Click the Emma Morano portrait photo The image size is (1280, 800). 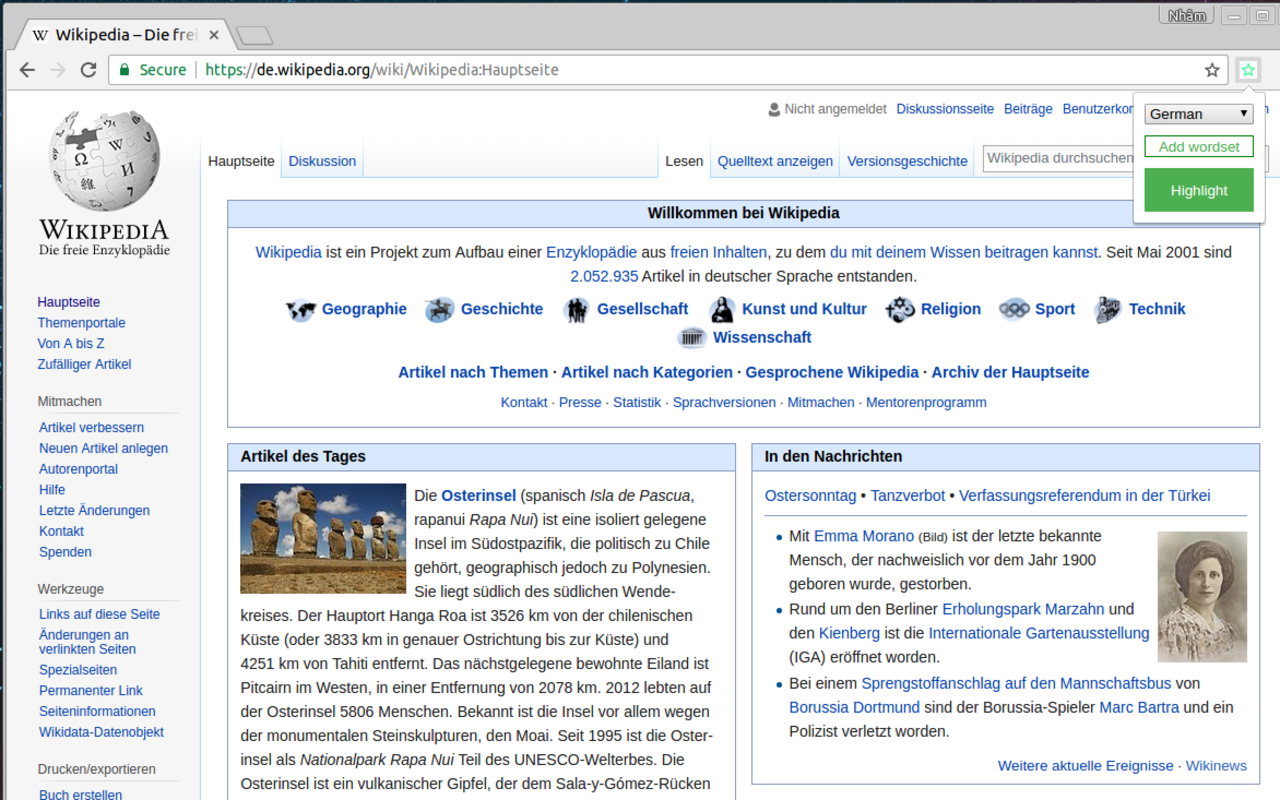point(1202,597)
